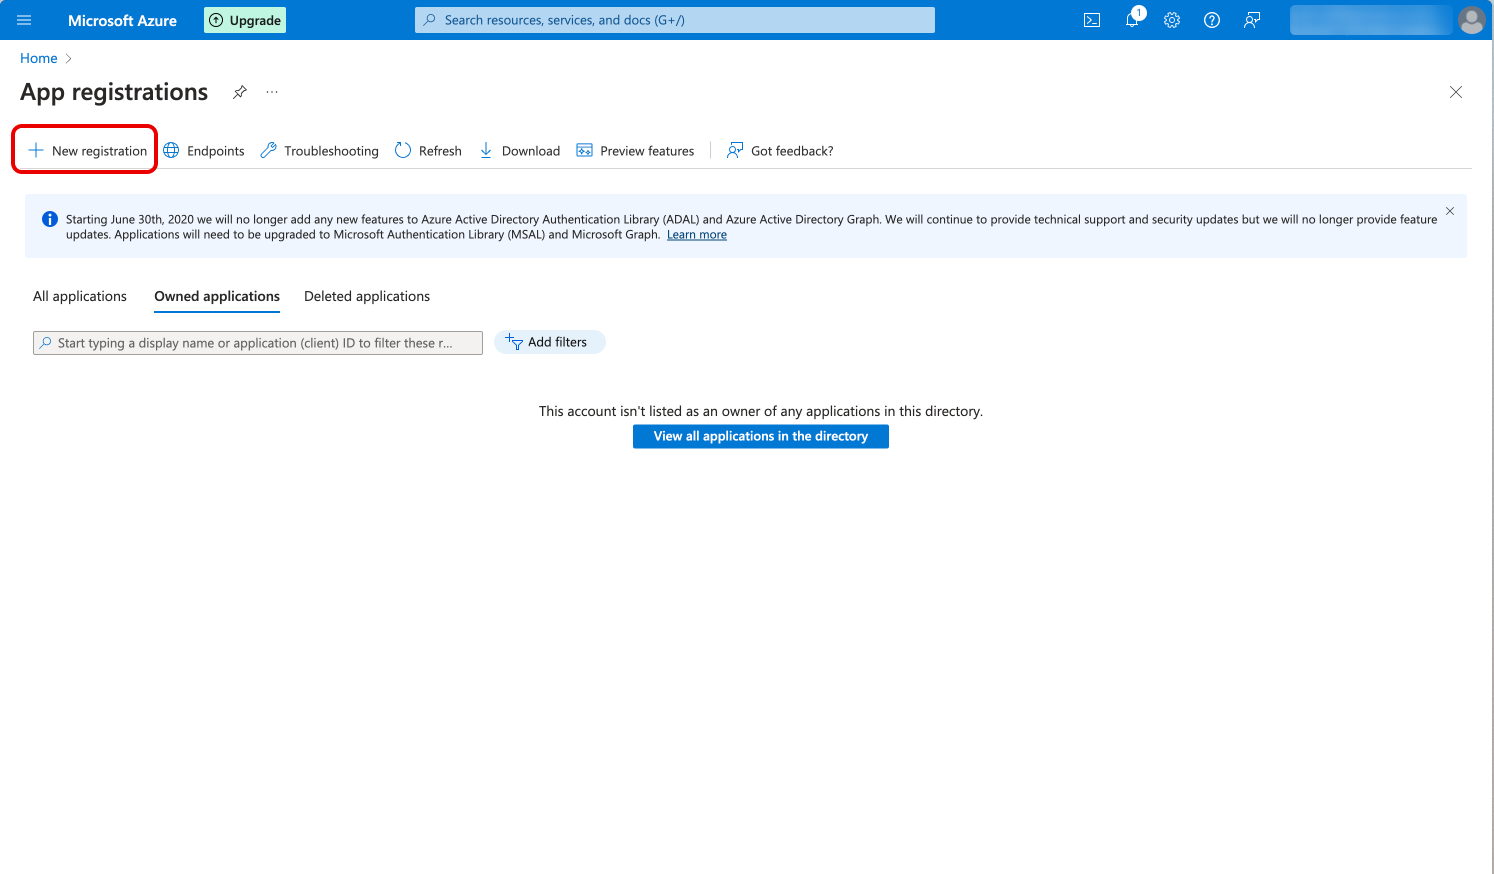Focus the top search resources box
Image resolution: width=1494 pixels, height=874 pixels.
tap(675, 20)
